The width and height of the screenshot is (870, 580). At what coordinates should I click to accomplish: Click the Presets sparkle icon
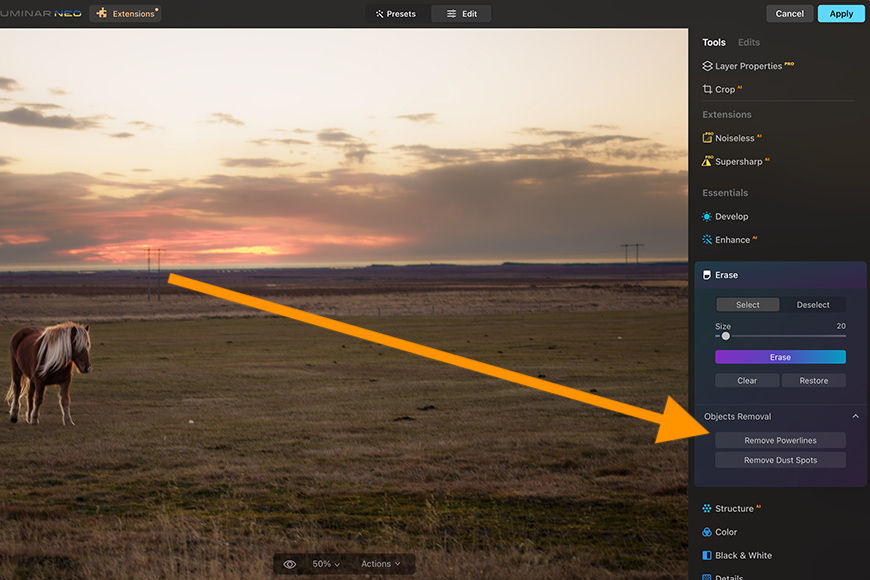(x=380, y=14)
